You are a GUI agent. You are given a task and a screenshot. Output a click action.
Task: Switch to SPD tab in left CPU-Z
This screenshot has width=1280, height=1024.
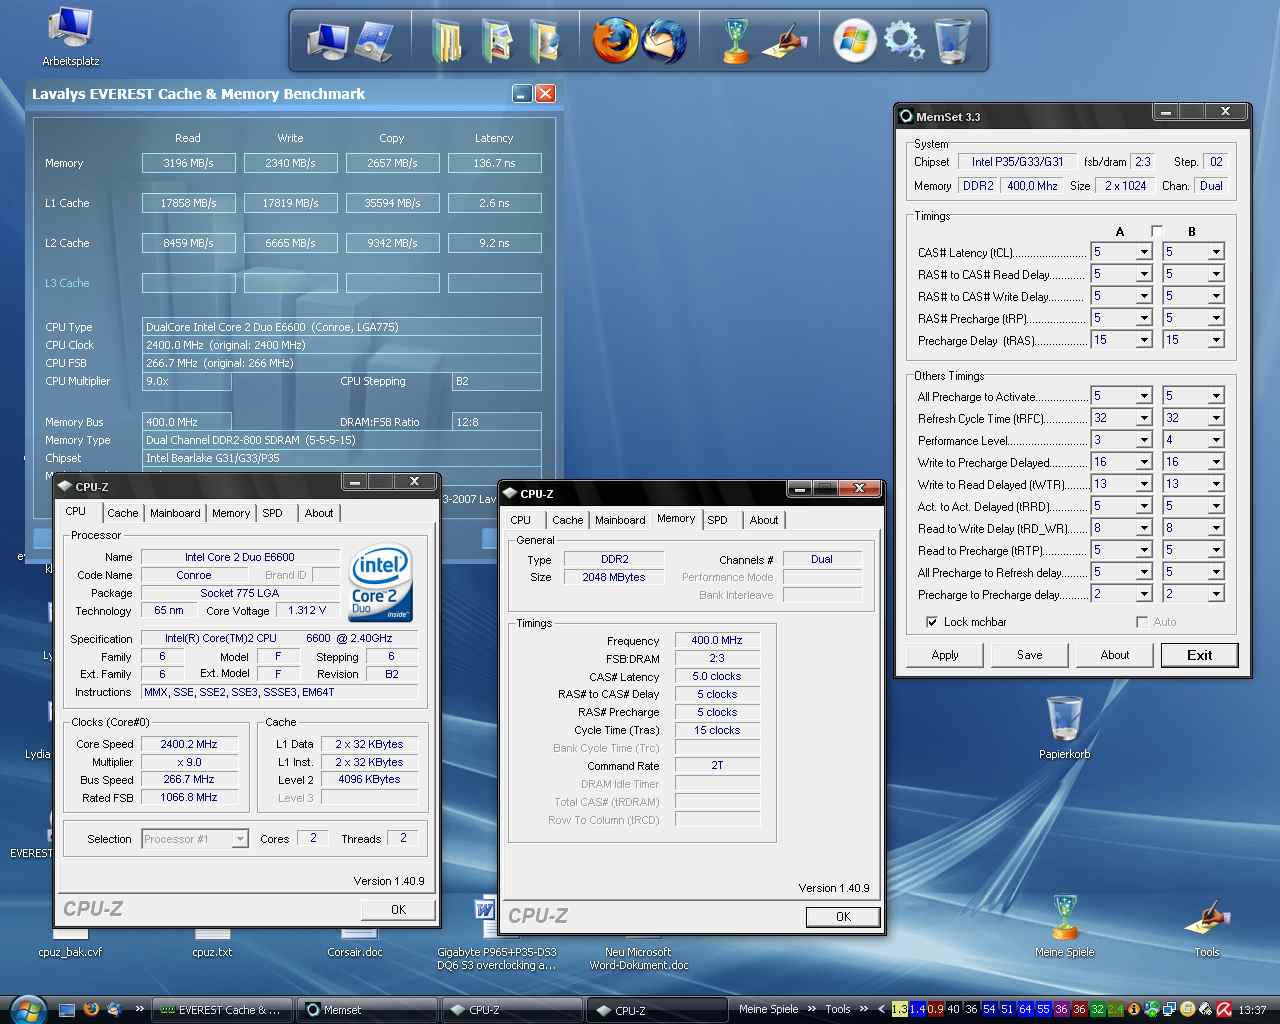click(x=273, y=513)
